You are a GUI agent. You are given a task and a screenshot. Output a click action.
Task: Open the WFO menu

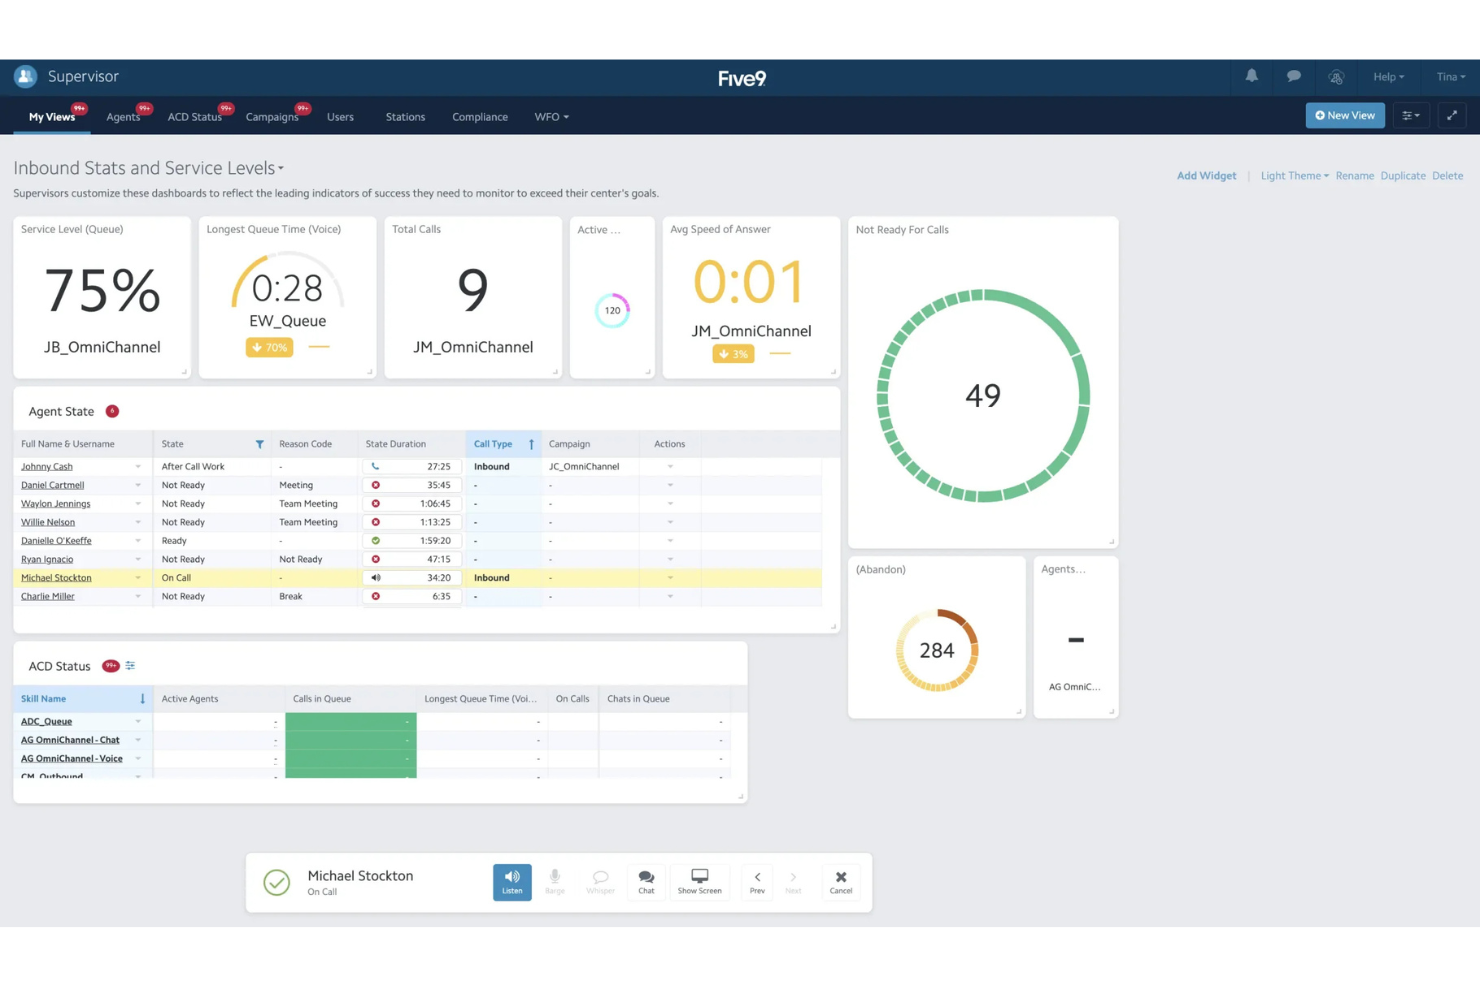coord(551,117)
